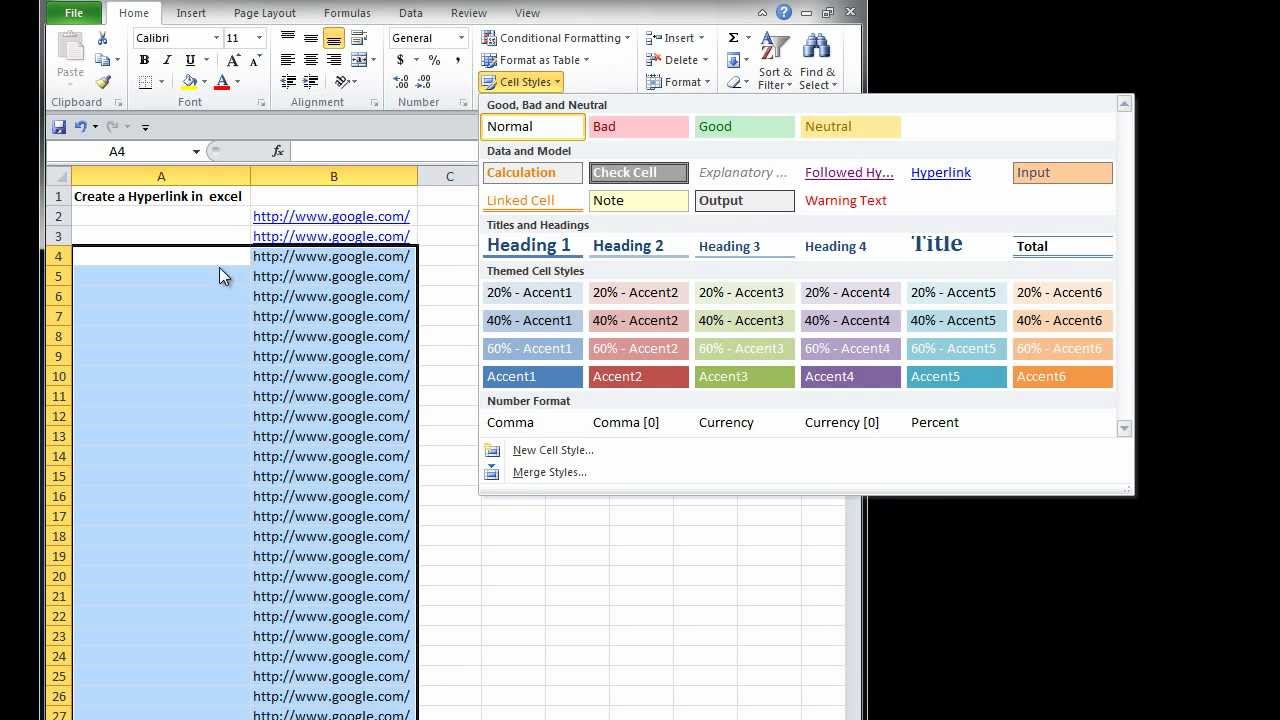Click the Orientation text-angle icon
The width and height of the screenshot is (1280, 720).
343,82
